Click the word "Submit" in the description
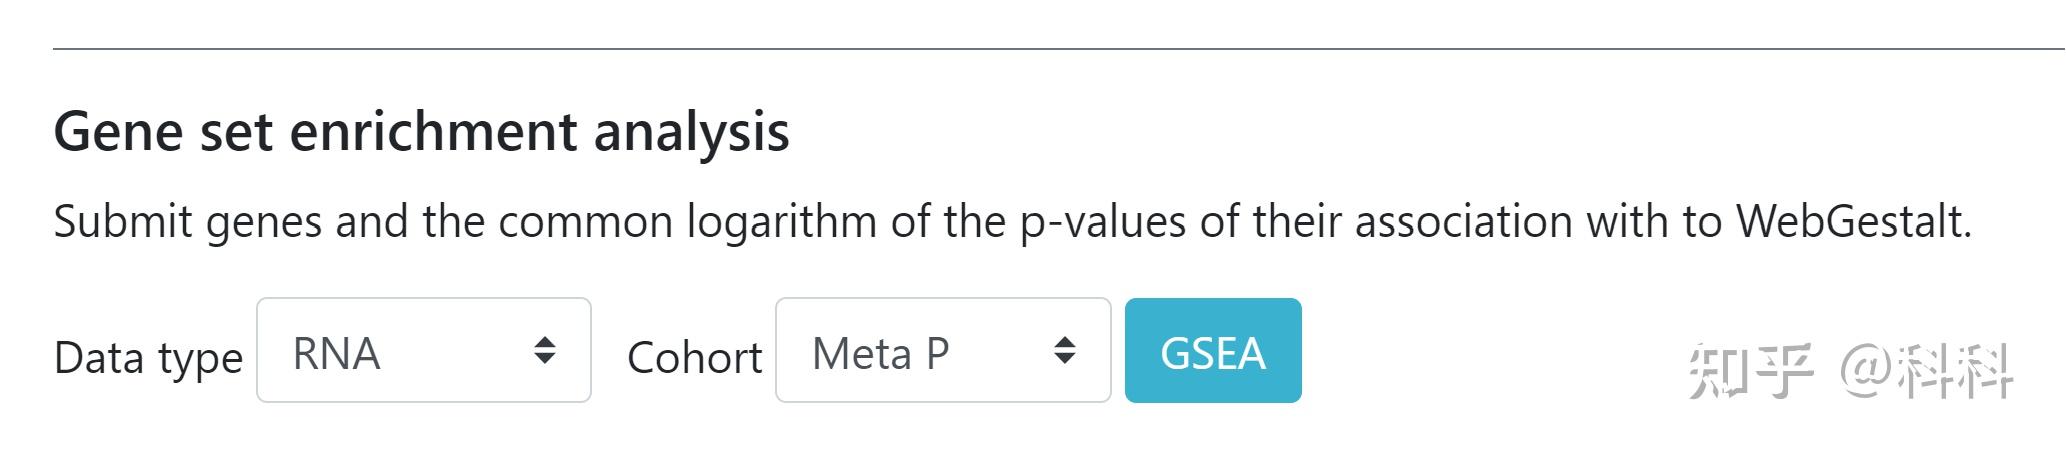Screen dimensions: 2066x454 pos(122,221)
